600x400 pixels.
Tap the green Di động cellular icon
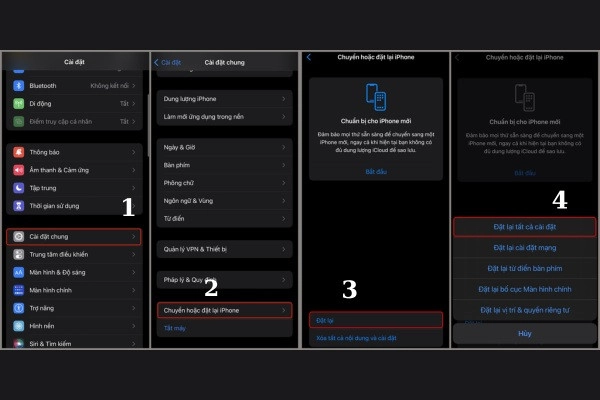18,103
